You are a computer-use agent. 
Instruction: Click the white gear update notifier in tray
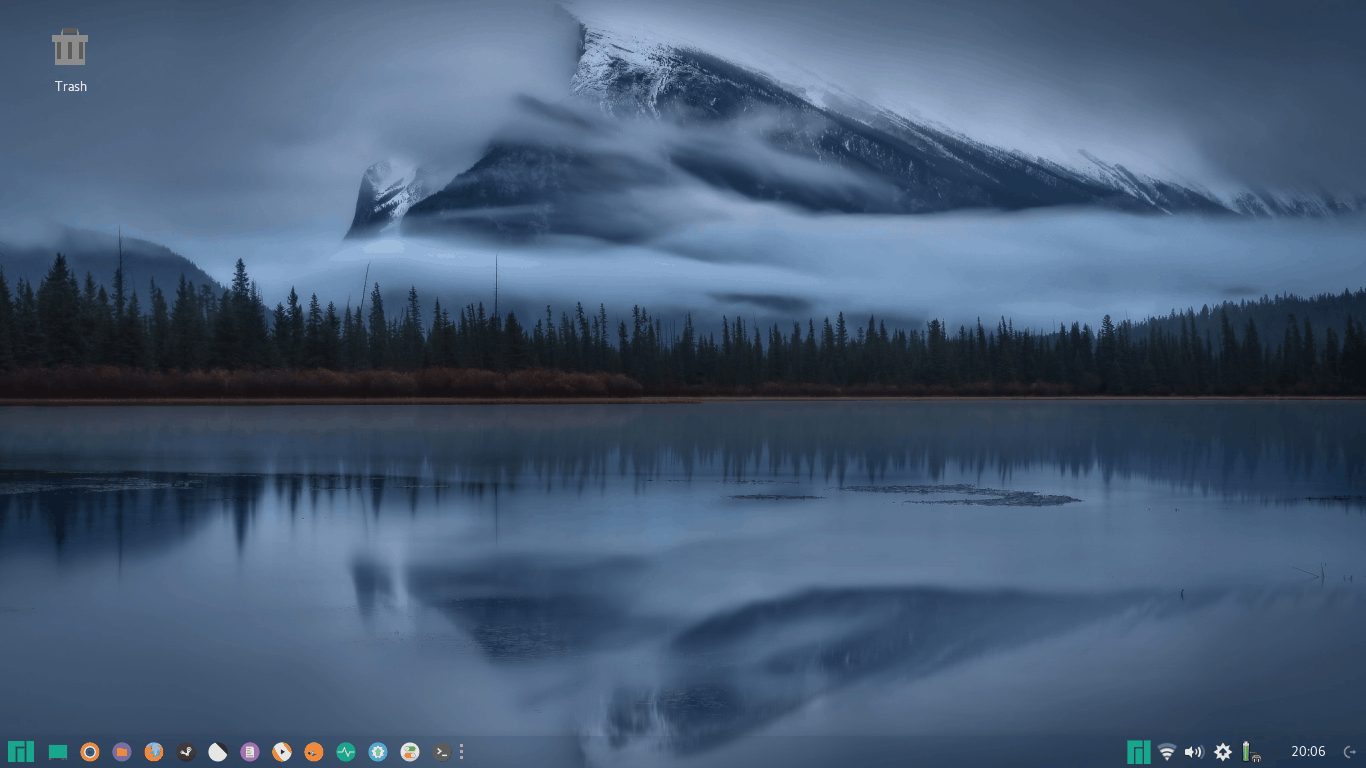pos(1222,752)
